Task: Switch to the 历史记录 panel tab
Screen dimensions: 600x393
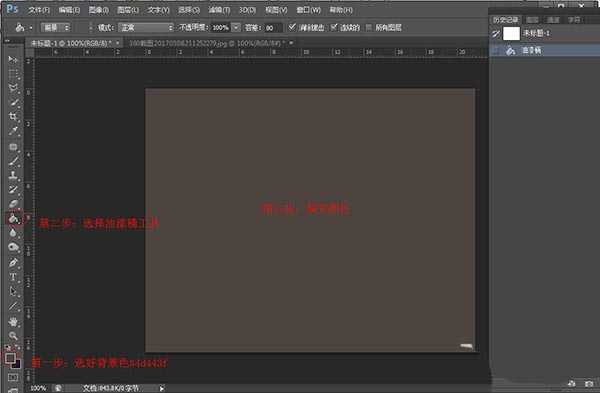Action: [x=505, y=20]
